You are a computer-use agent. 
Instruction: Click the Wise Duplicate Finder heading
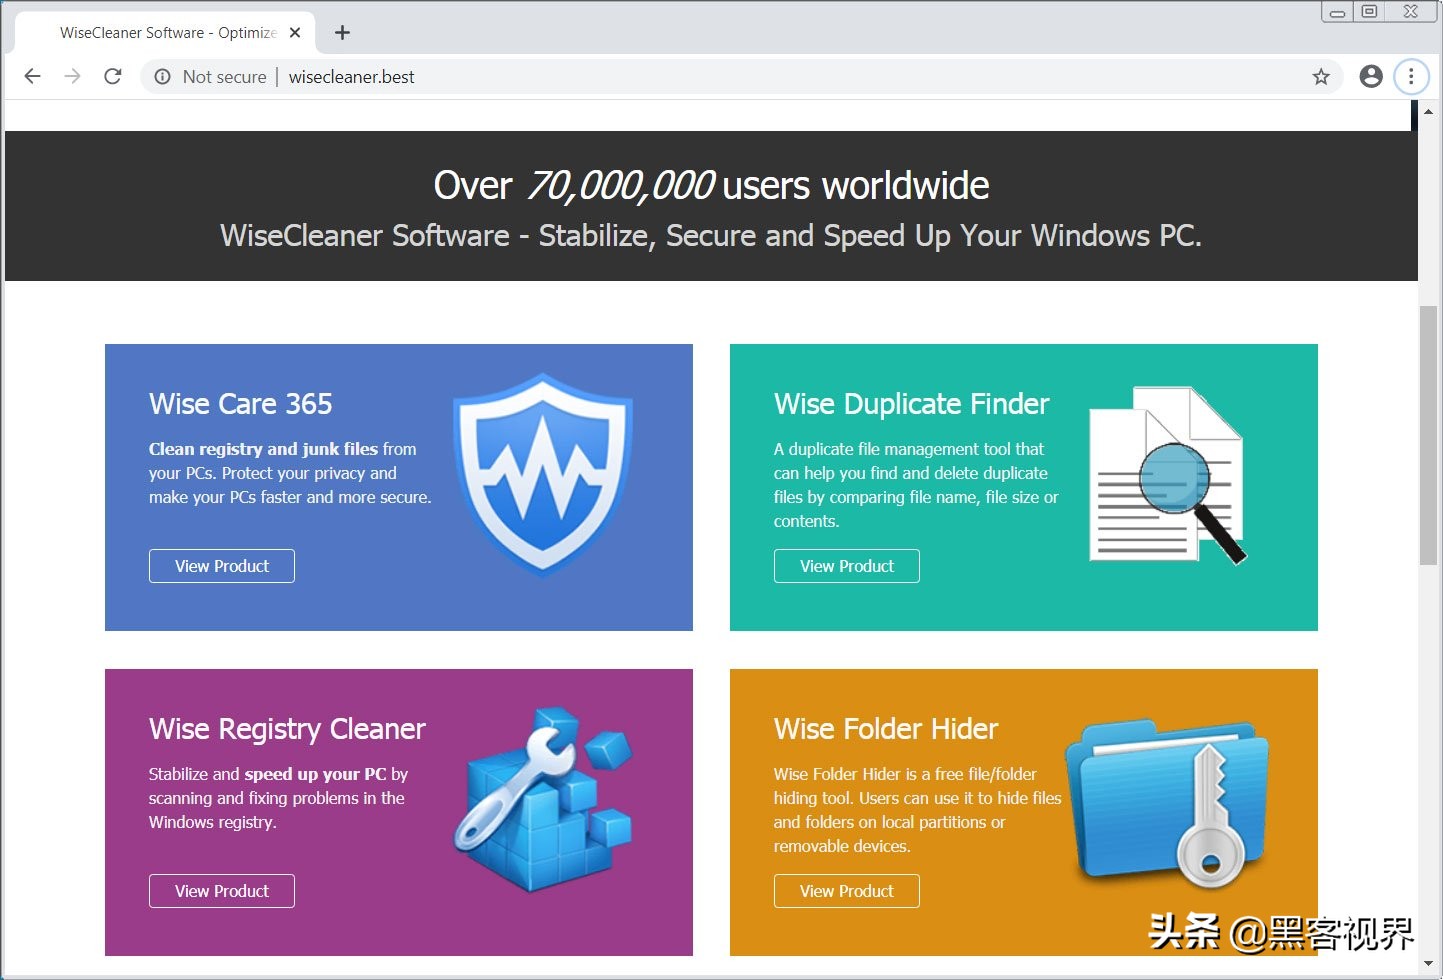[x=912, y=404]
